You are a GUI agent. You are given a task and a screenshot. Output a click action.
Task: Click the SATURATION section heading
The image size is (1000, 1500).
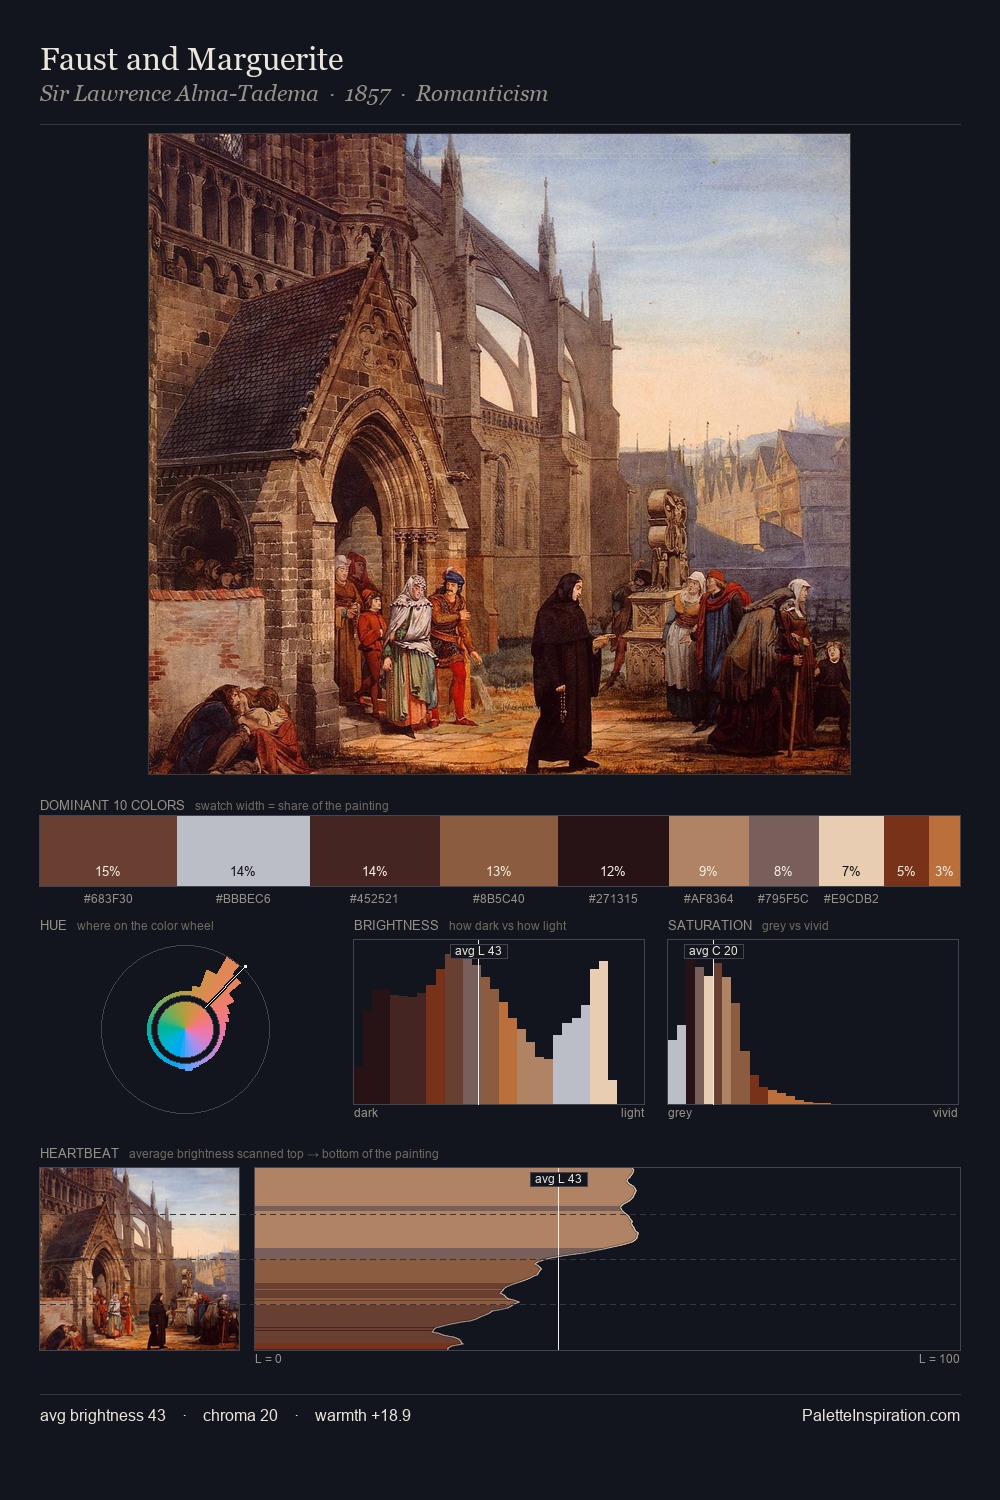pos(710,925)
